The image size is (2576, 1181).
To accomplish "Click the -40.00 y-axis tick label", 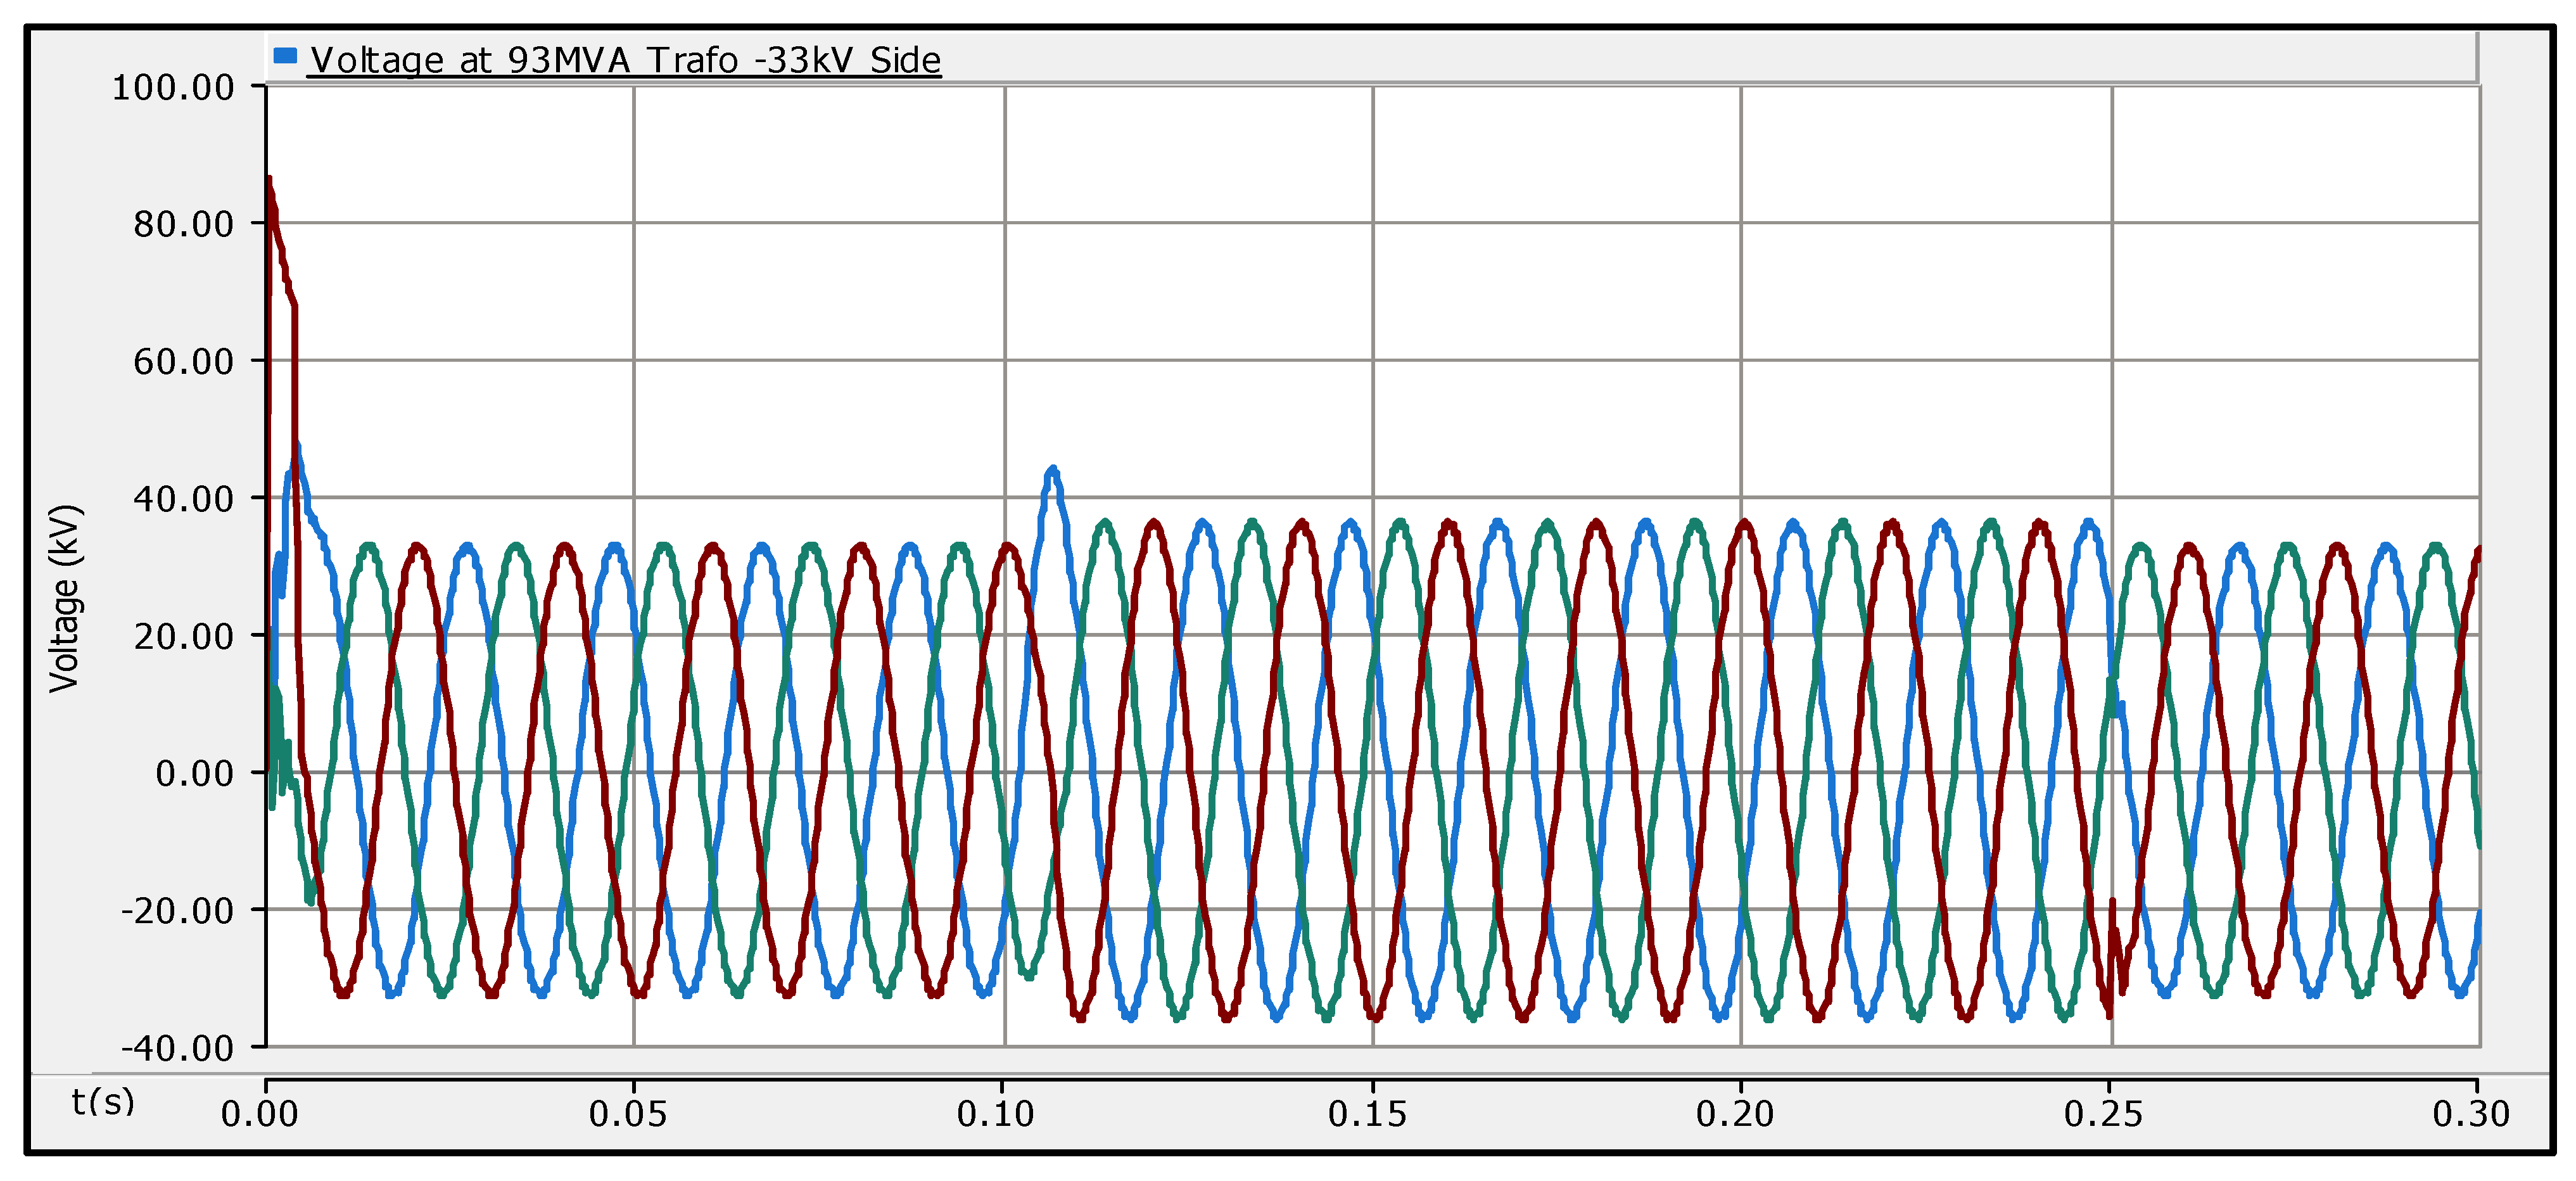I will click(177, 1048).
